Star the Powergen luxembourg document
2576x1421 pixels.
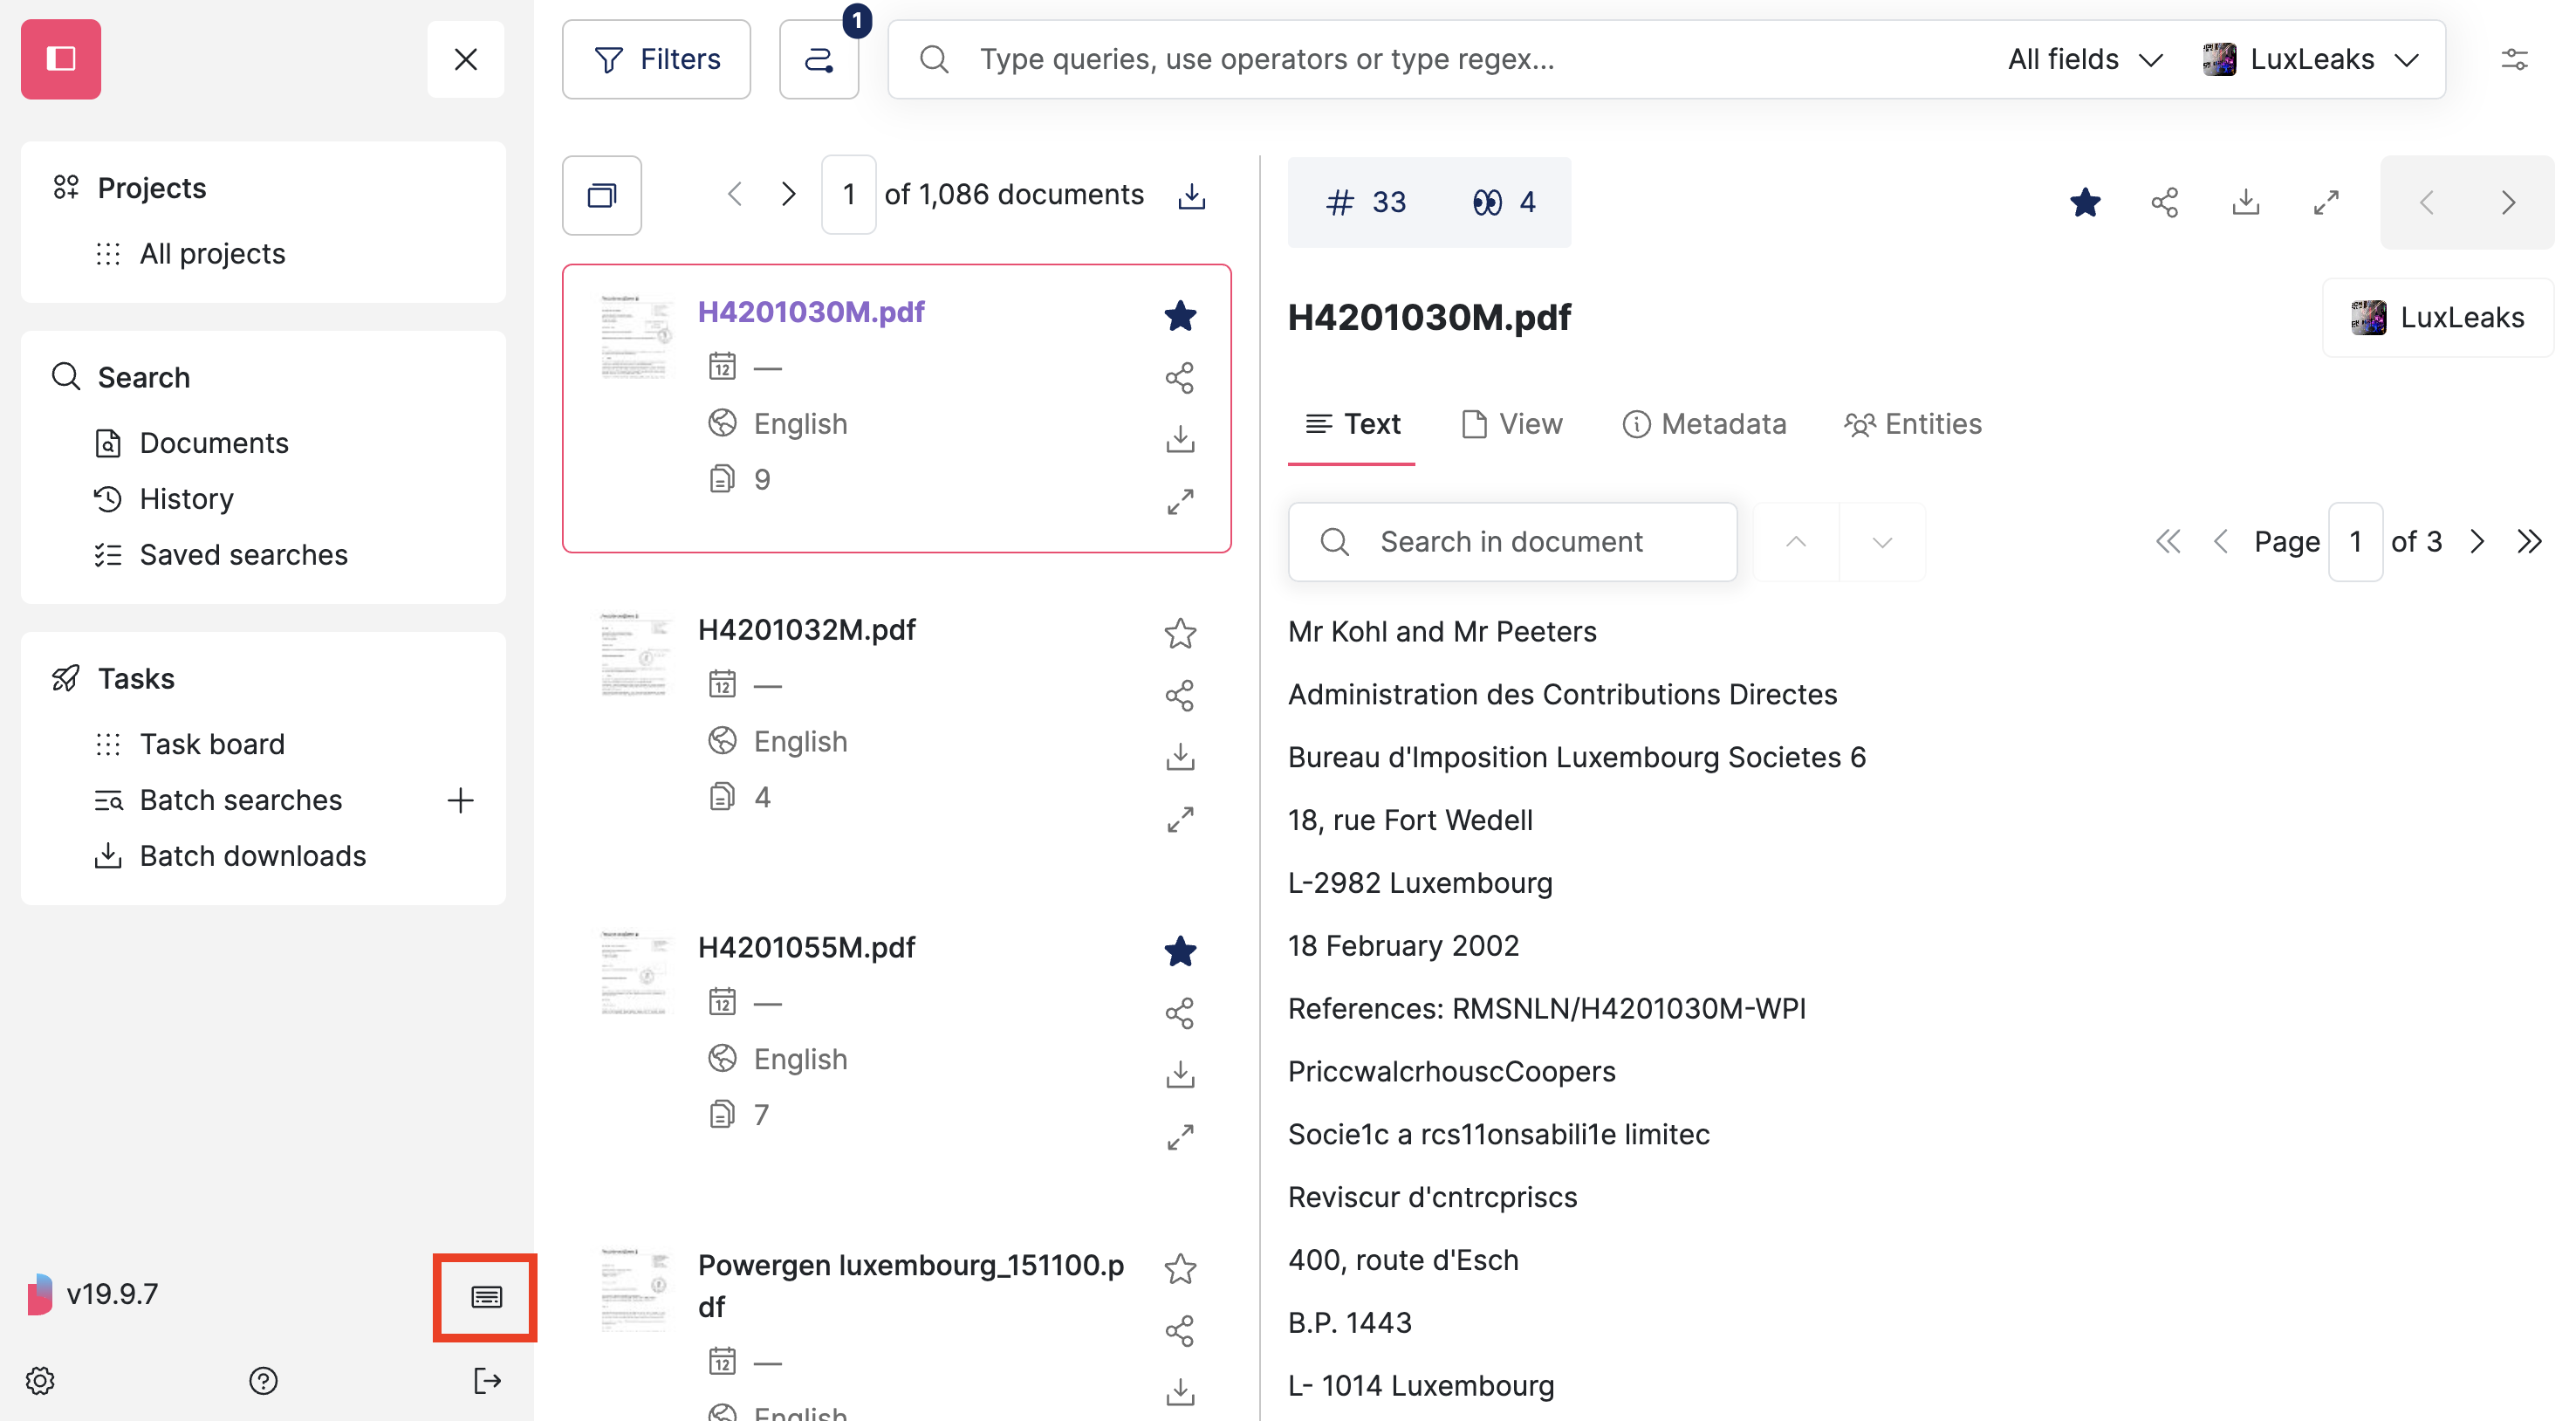[x=1180, y=1268]
